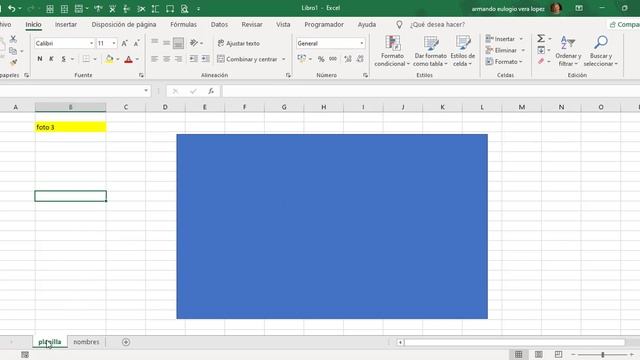This screenshot has height=360, width=640.
Task: Click the Clear eraser icon
Action: pyautogui.click(x=541, y=62)
